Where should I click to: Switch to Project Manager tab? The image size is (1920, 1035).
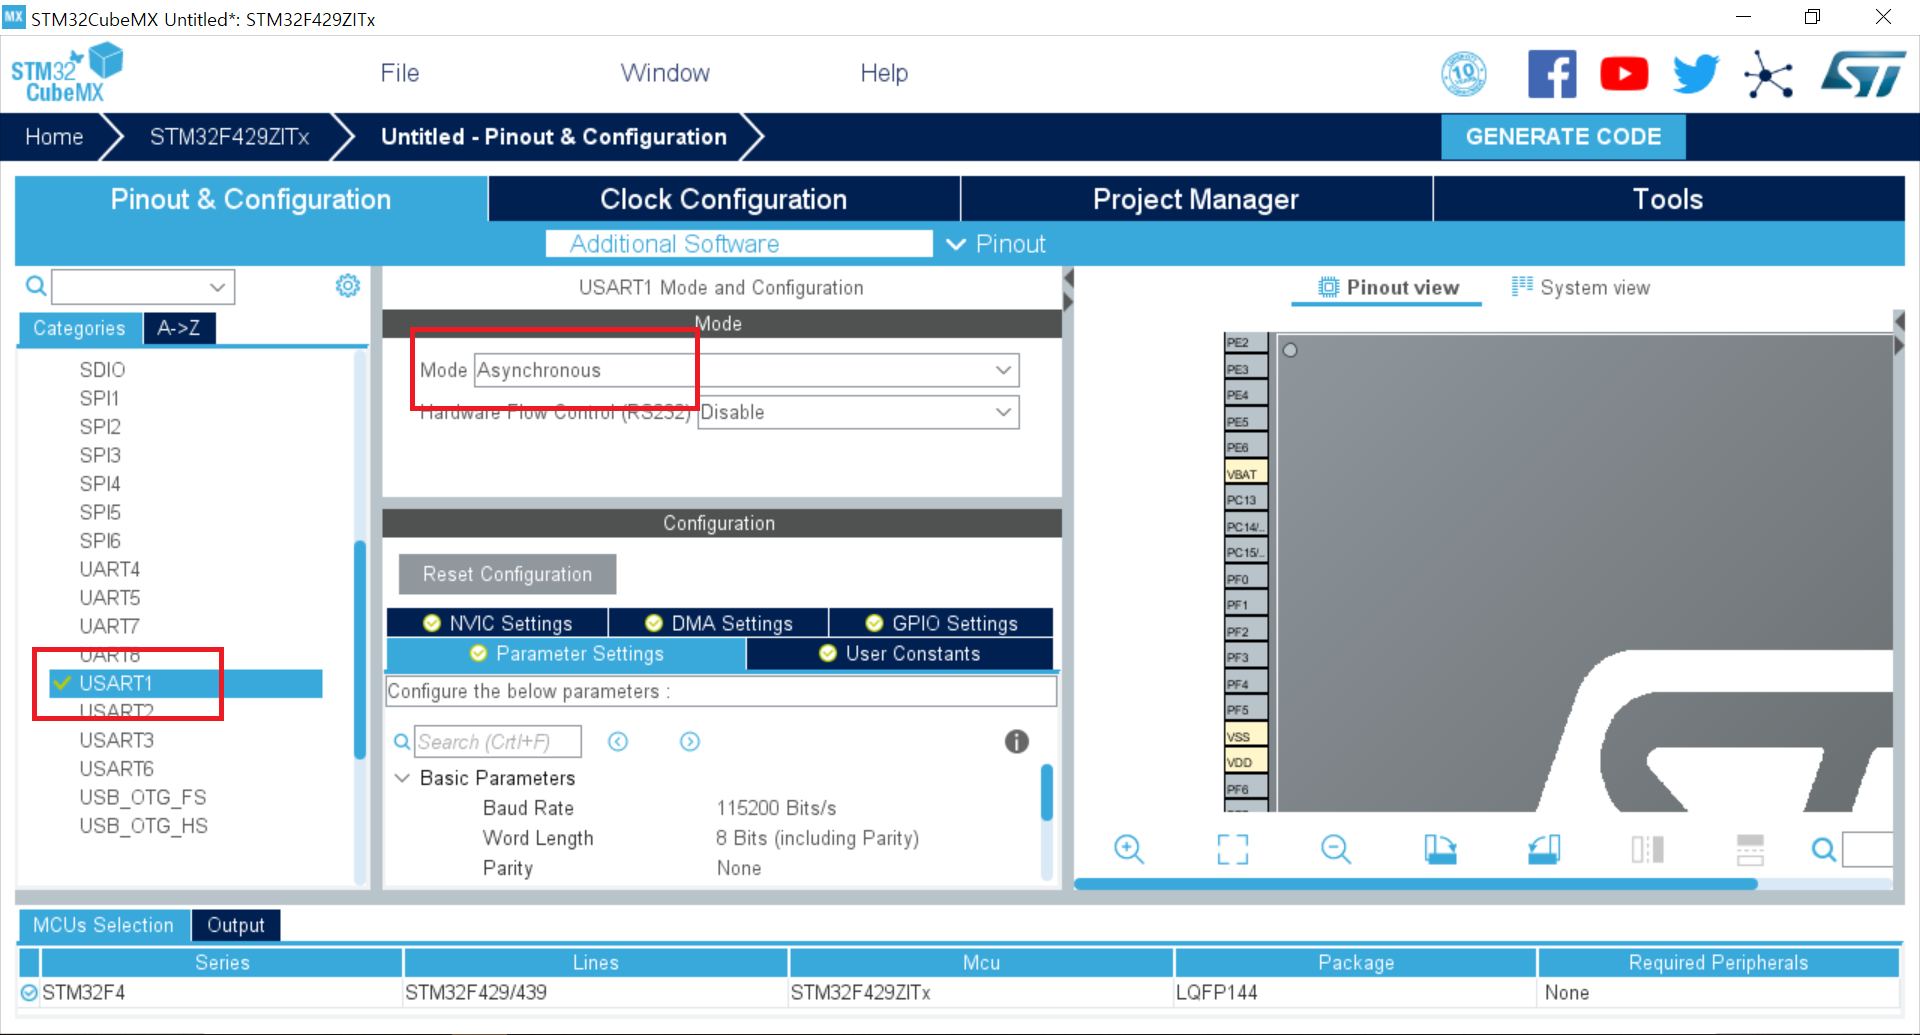[1196, 199]
